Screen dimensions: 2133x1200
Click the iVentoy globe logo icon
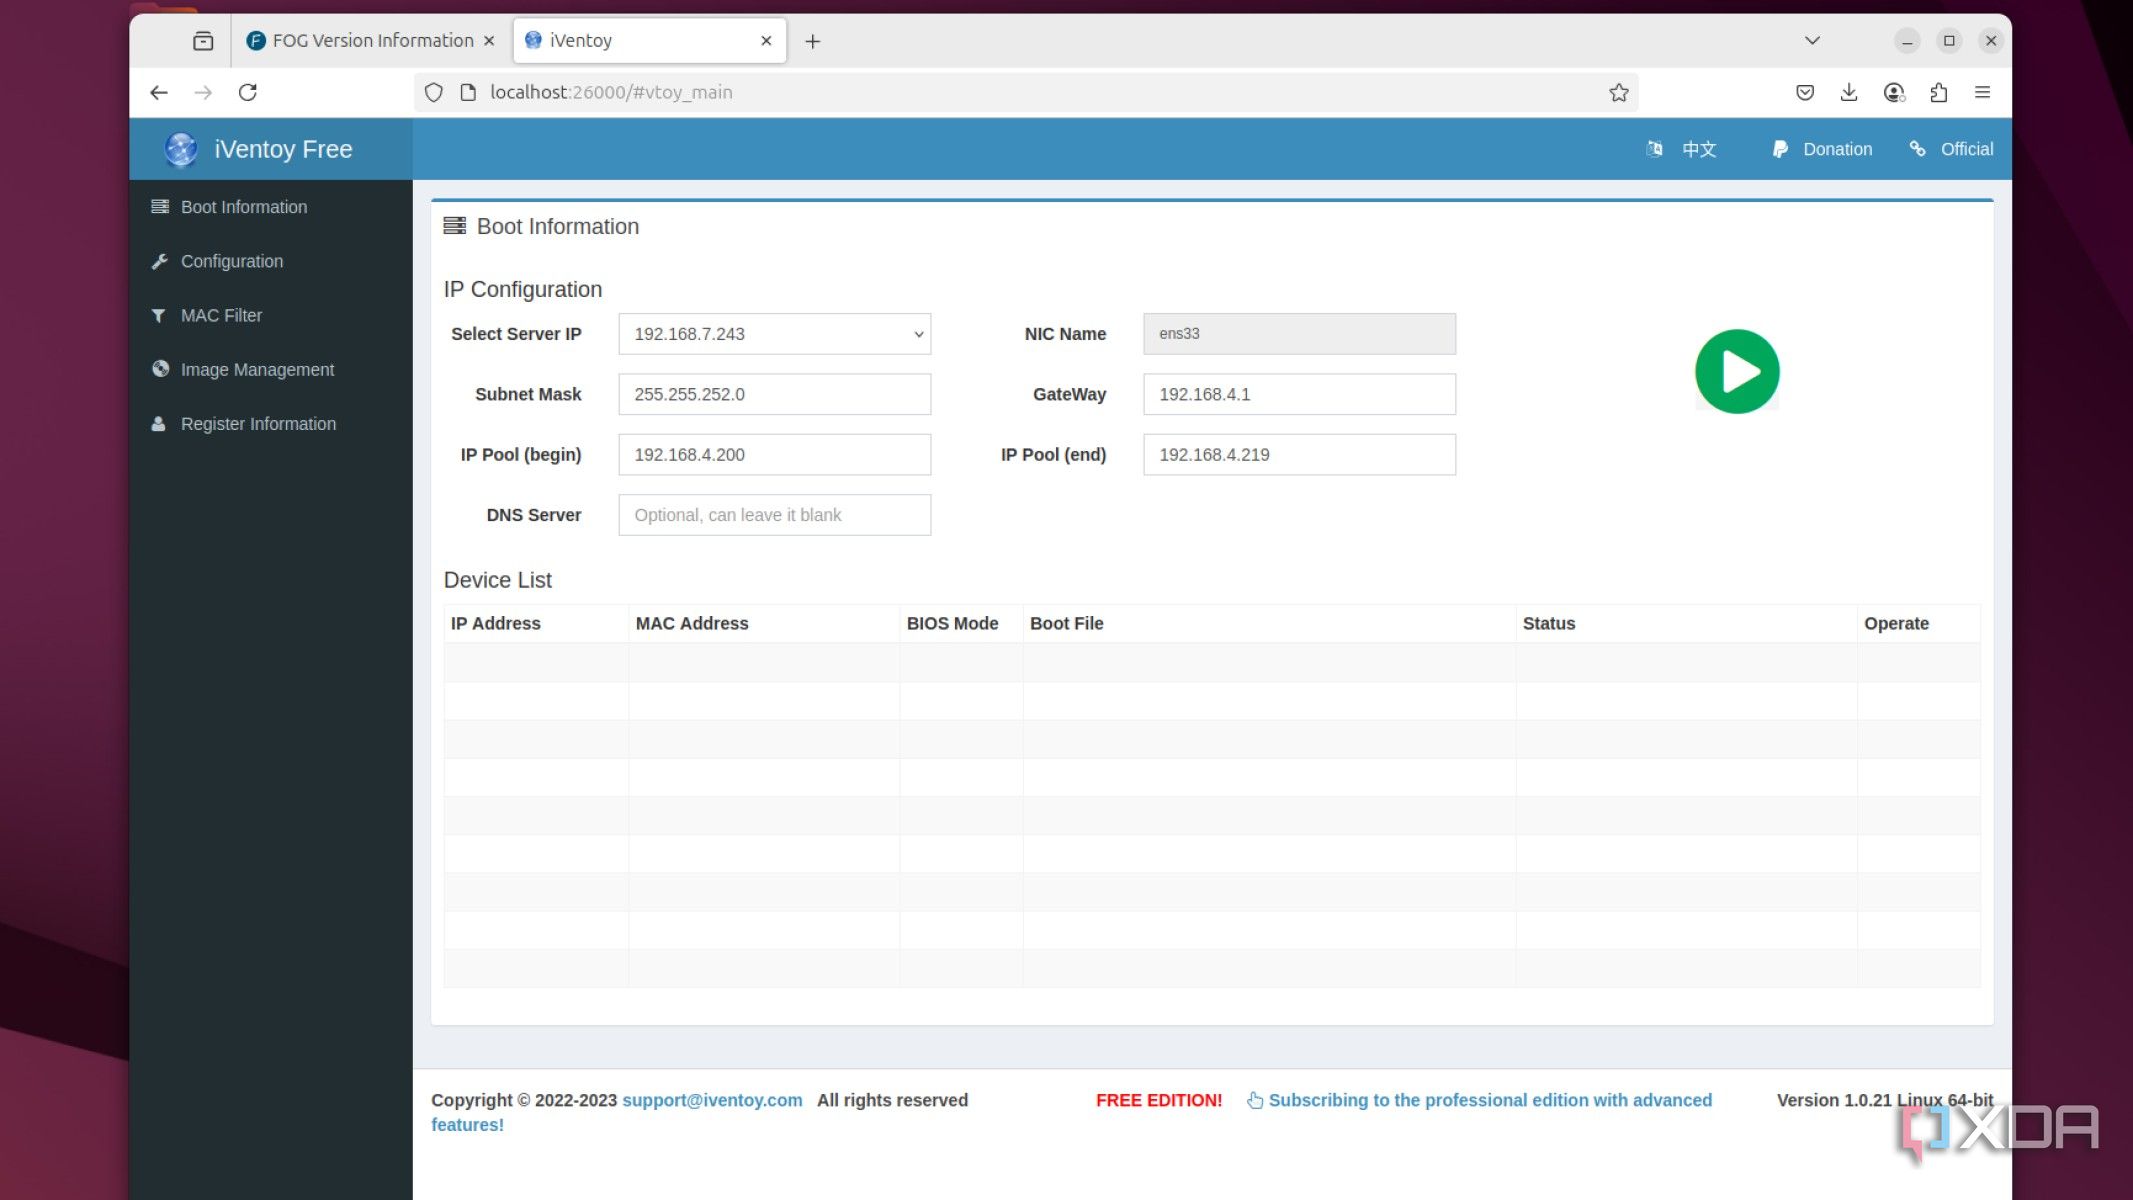point(181,149)
